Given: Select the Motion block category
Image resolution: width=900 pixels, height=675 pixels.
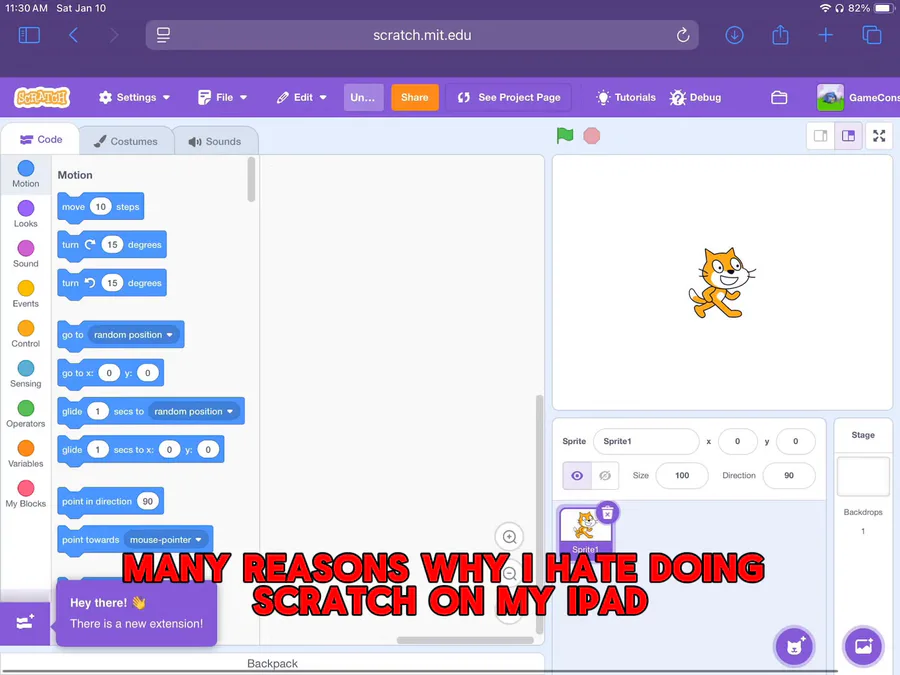Looking at the screenshot, I should (x=26, y=174).
